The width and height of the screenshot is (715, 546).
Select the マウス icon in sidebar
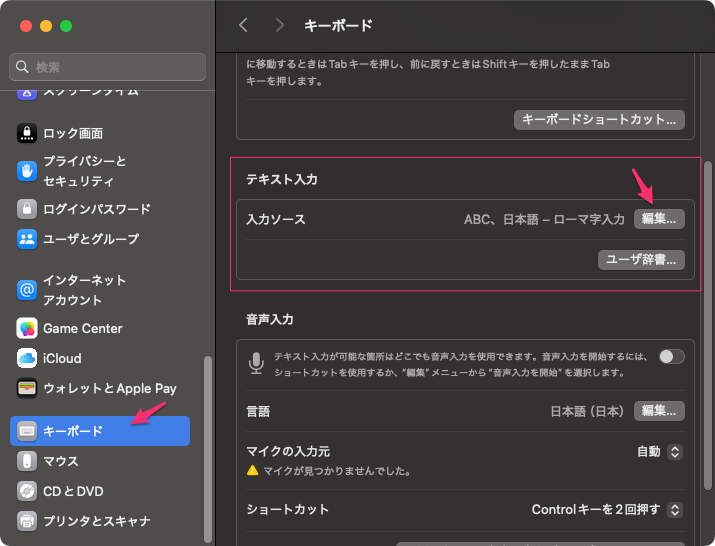coord(27,461)
